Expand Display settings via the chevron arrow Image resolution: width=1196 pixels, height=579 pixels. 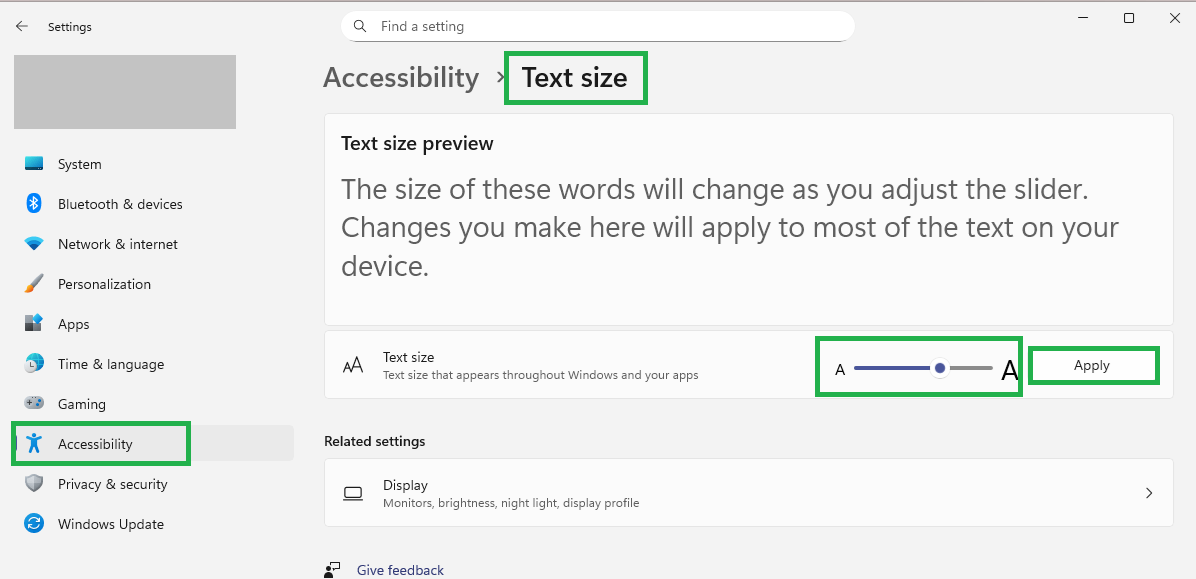pos(1149,493)
